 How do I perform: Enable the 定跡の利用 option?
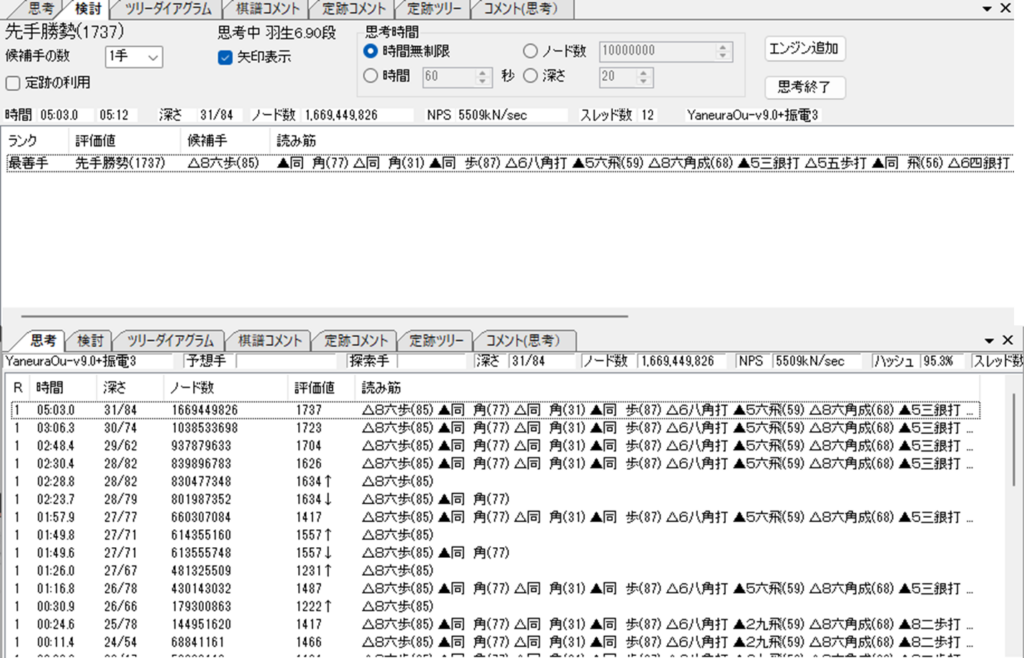pyautogui.click(x=10, y=81)
